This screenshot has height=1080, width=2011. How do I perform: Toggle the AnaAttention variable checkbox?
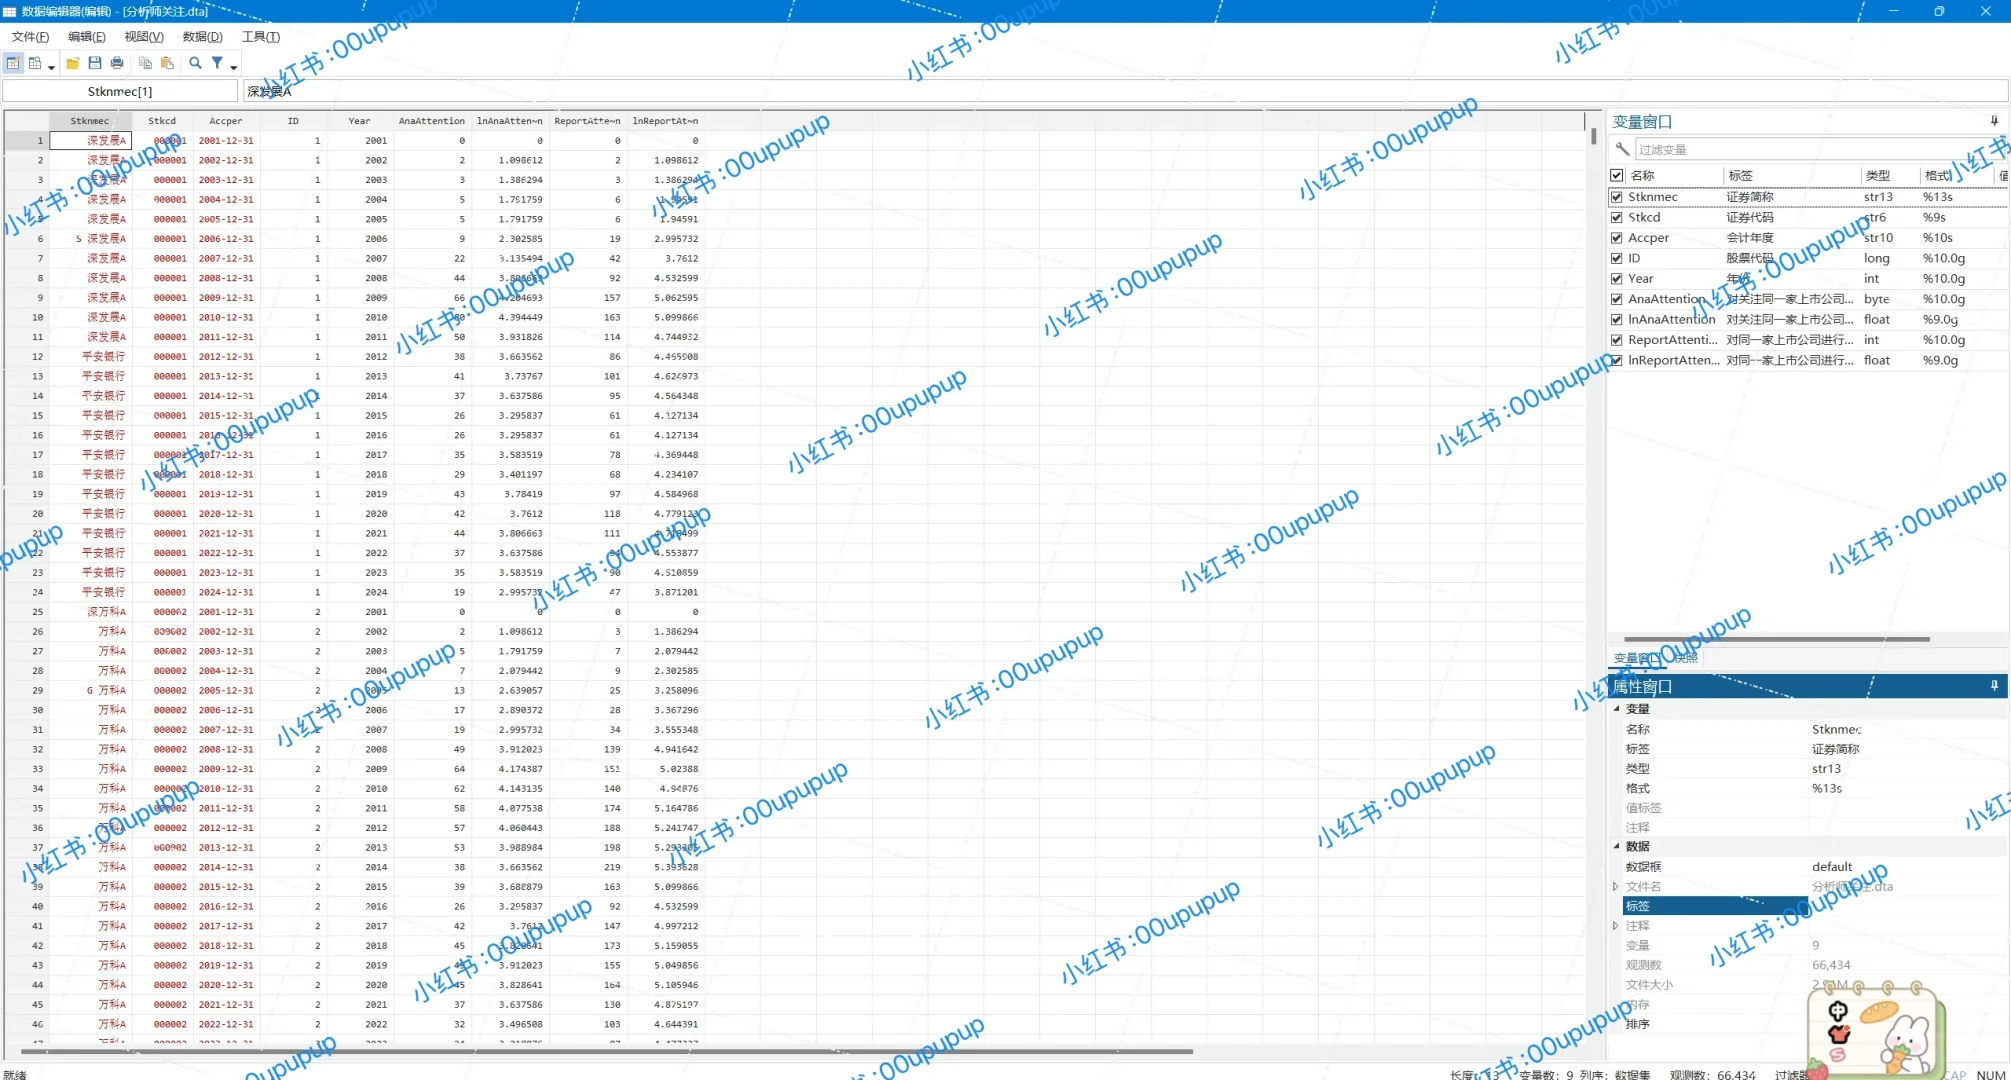tap(1616, 299)
